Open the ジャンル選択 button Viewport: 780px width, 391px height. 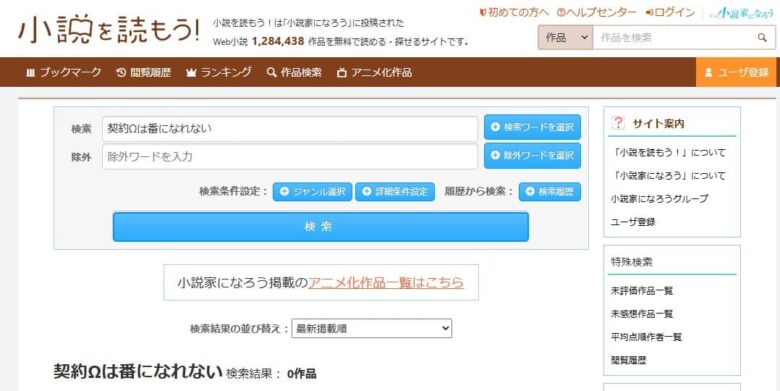(312, 192)
